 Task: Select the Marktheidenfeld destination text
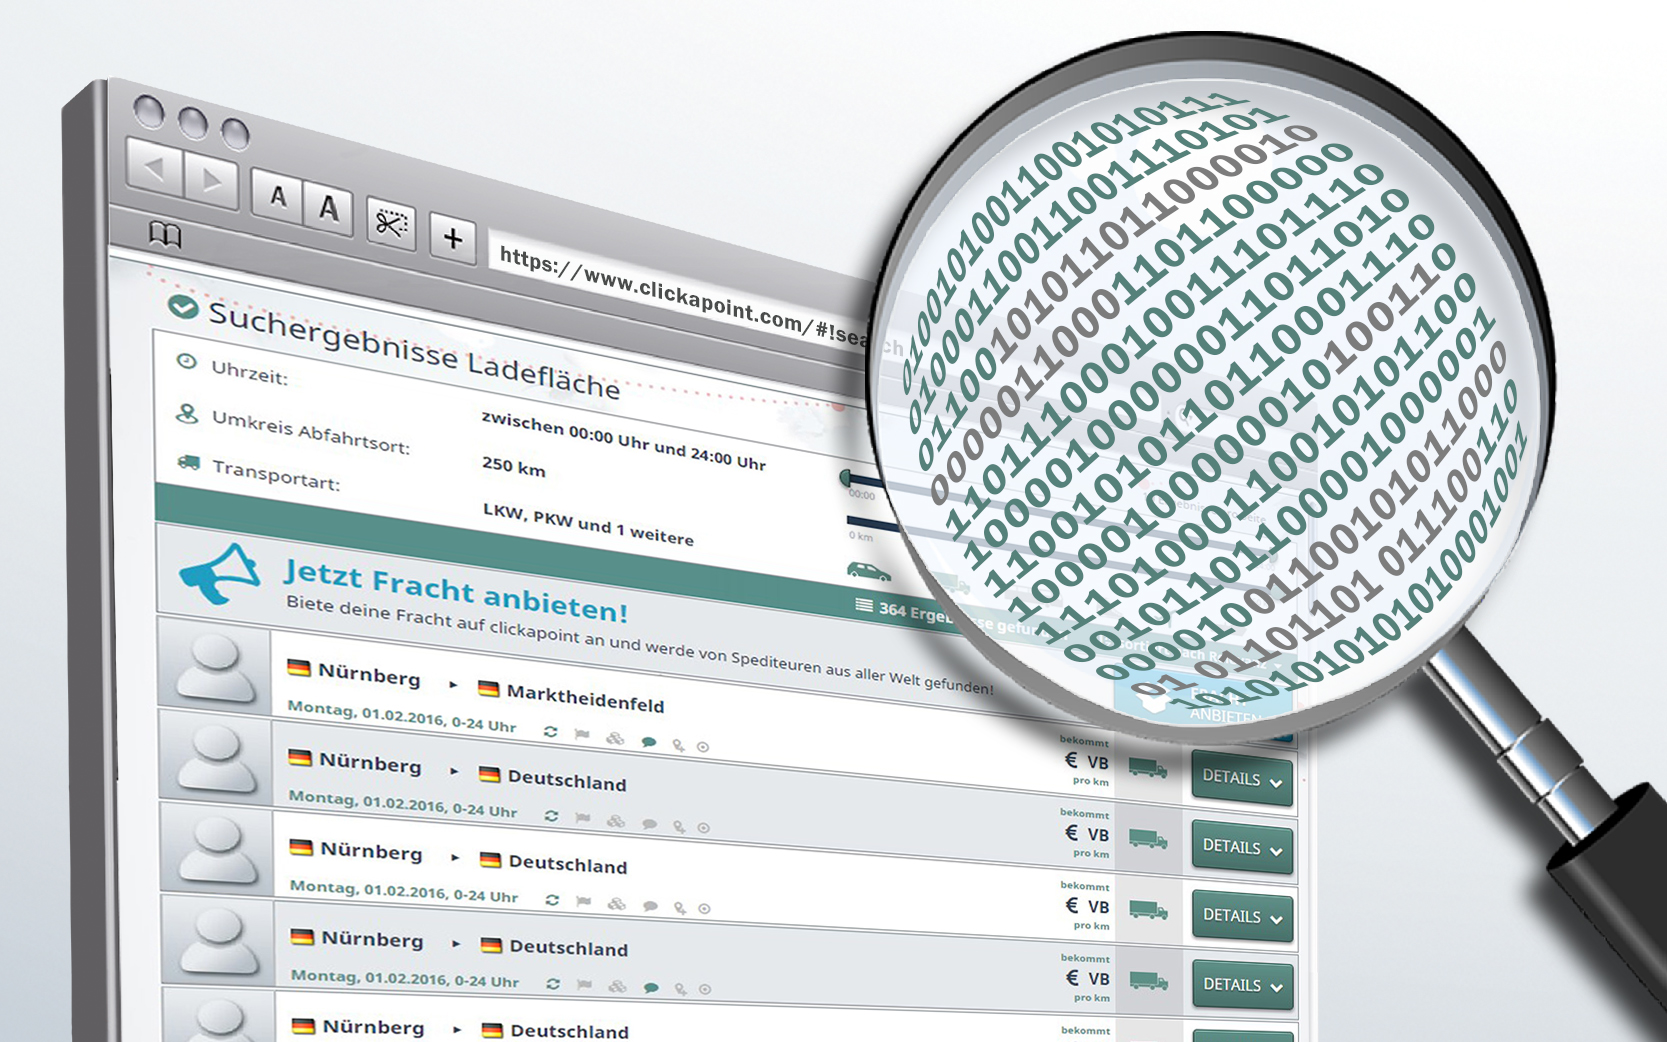point(585,697)
